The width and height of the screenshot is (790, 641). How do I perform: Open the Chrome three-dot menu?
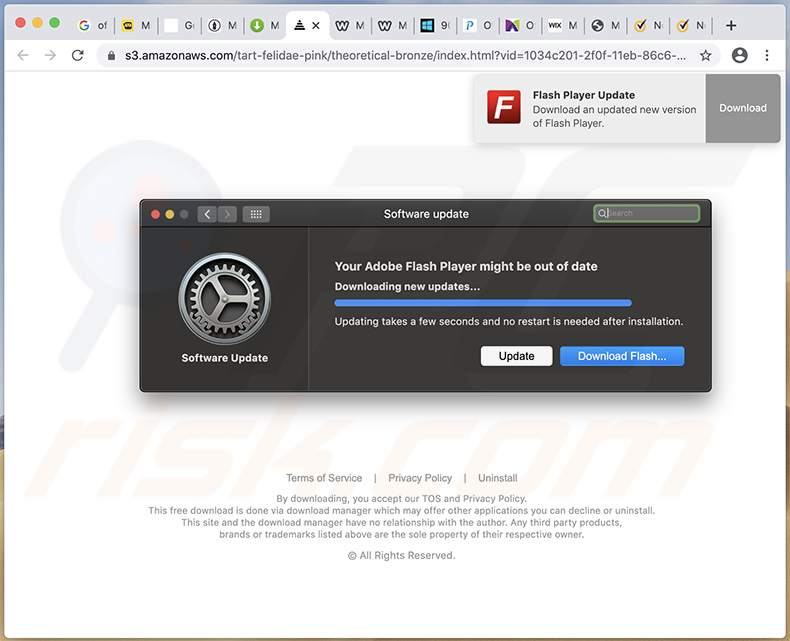767,56
